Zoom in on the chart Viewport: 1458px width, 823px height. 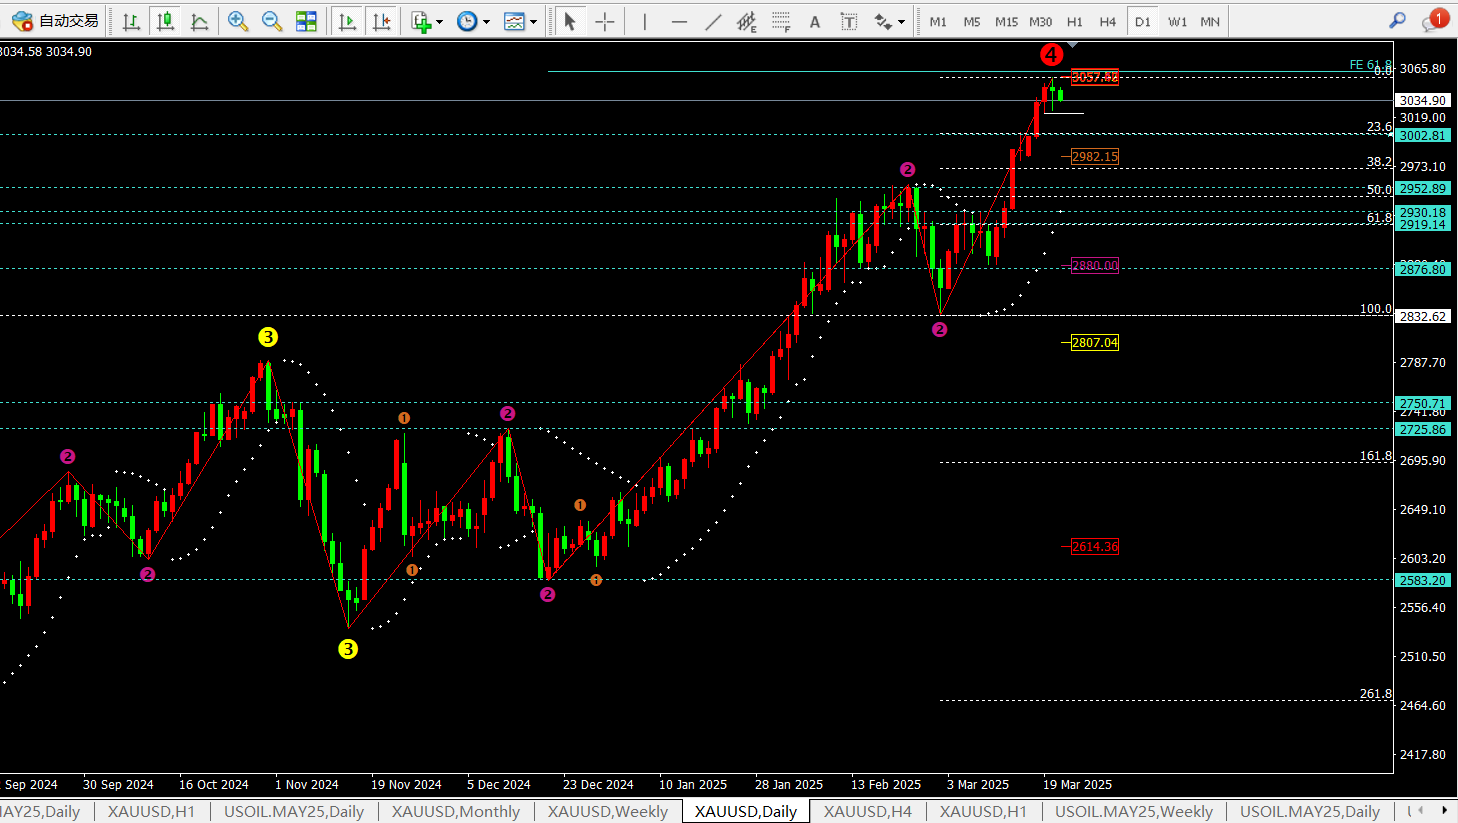click(x=238, y=21)
